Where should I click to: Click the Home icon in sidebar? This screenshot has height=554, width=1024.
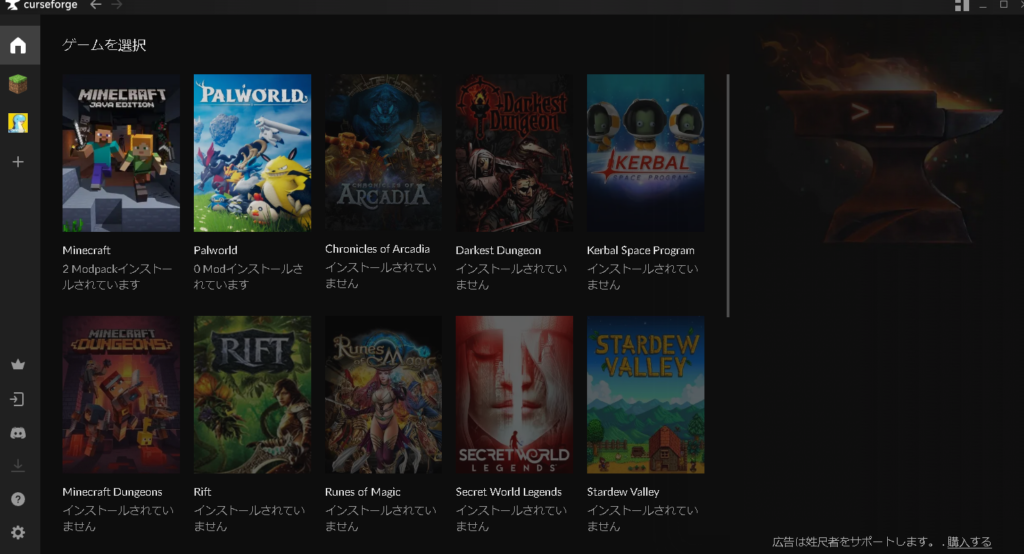[18, 46]
